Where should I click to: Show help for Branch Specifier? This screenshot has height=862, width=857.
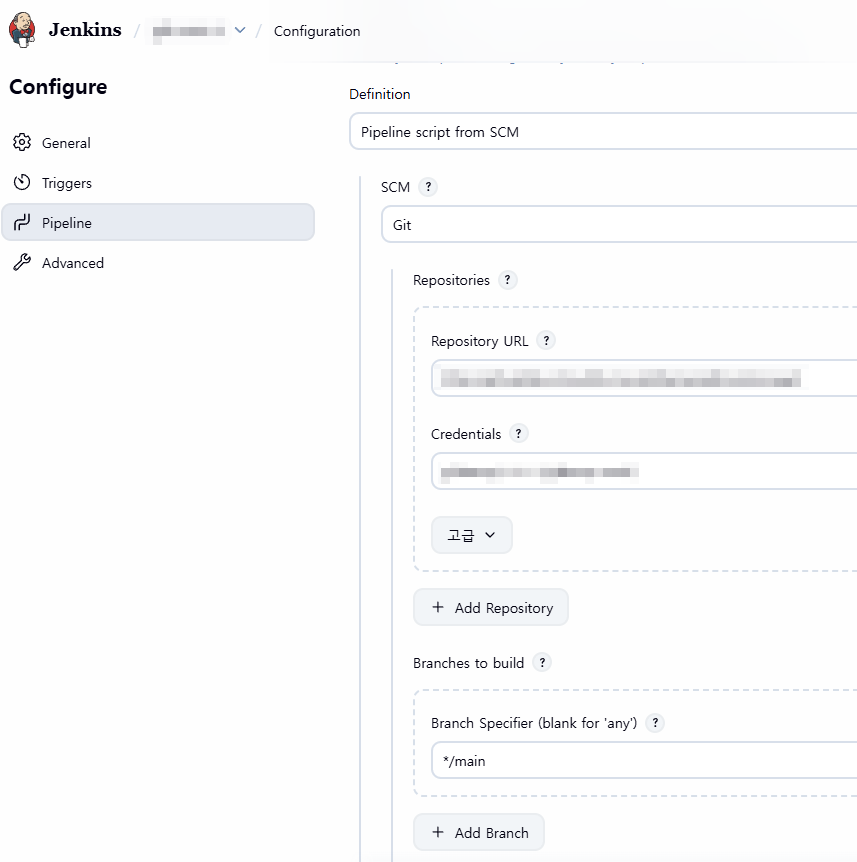(655, 723)
